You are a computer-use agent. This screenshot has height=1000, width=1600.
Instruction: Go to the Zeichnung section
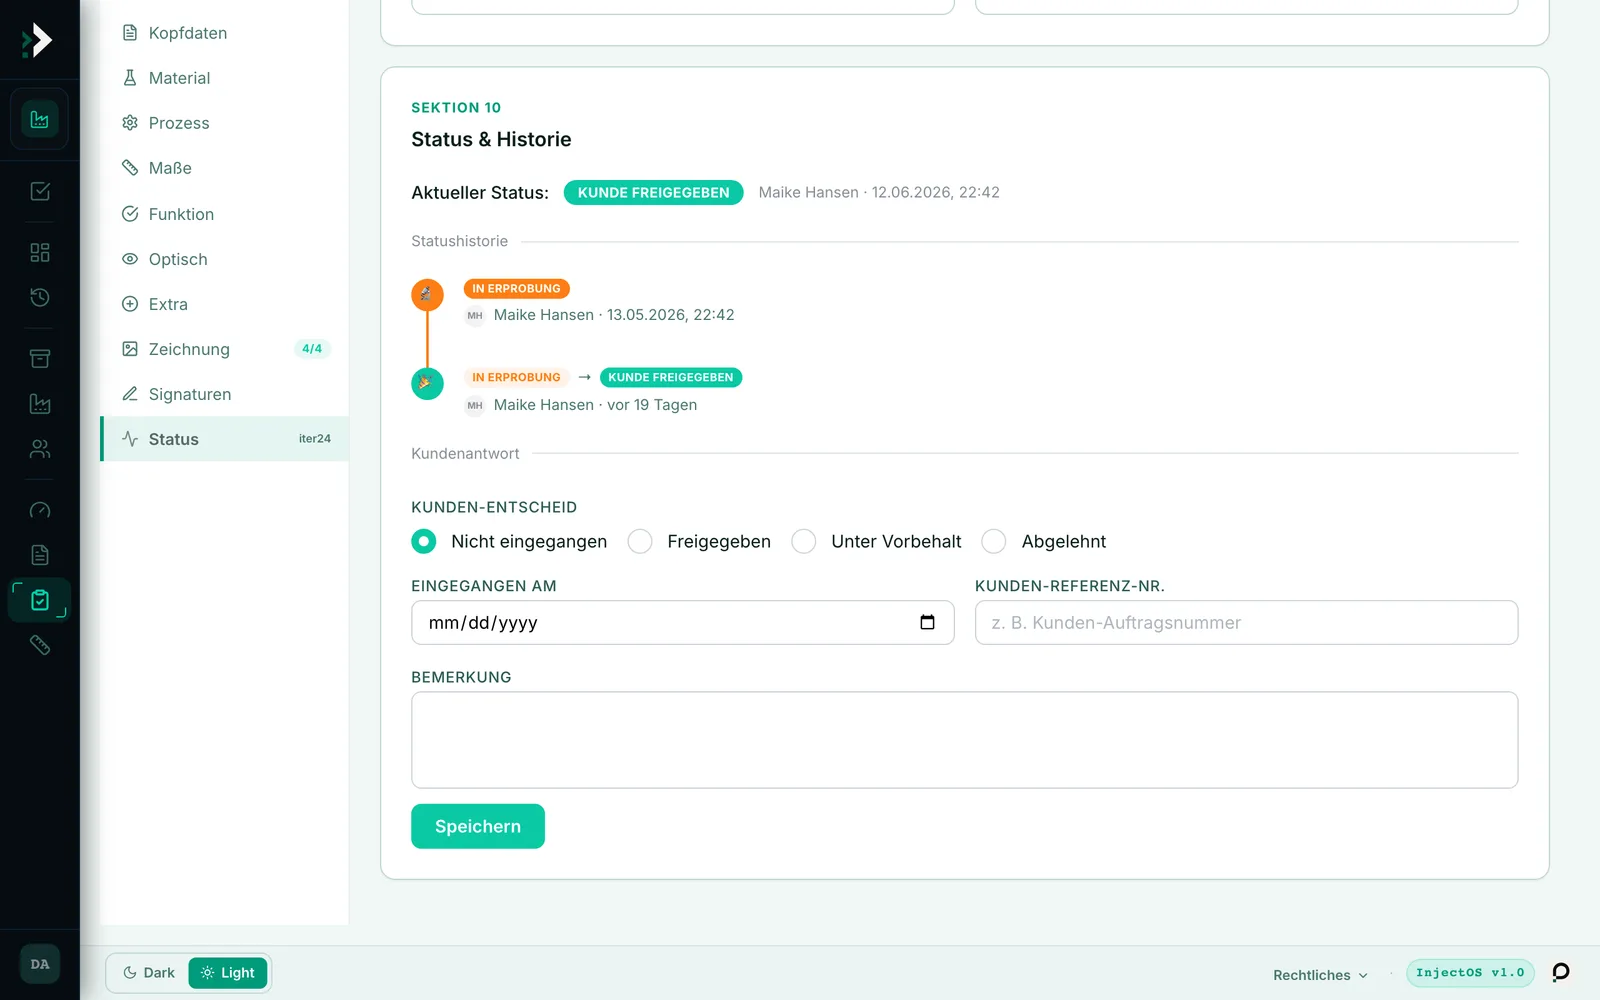click(224, 349)
